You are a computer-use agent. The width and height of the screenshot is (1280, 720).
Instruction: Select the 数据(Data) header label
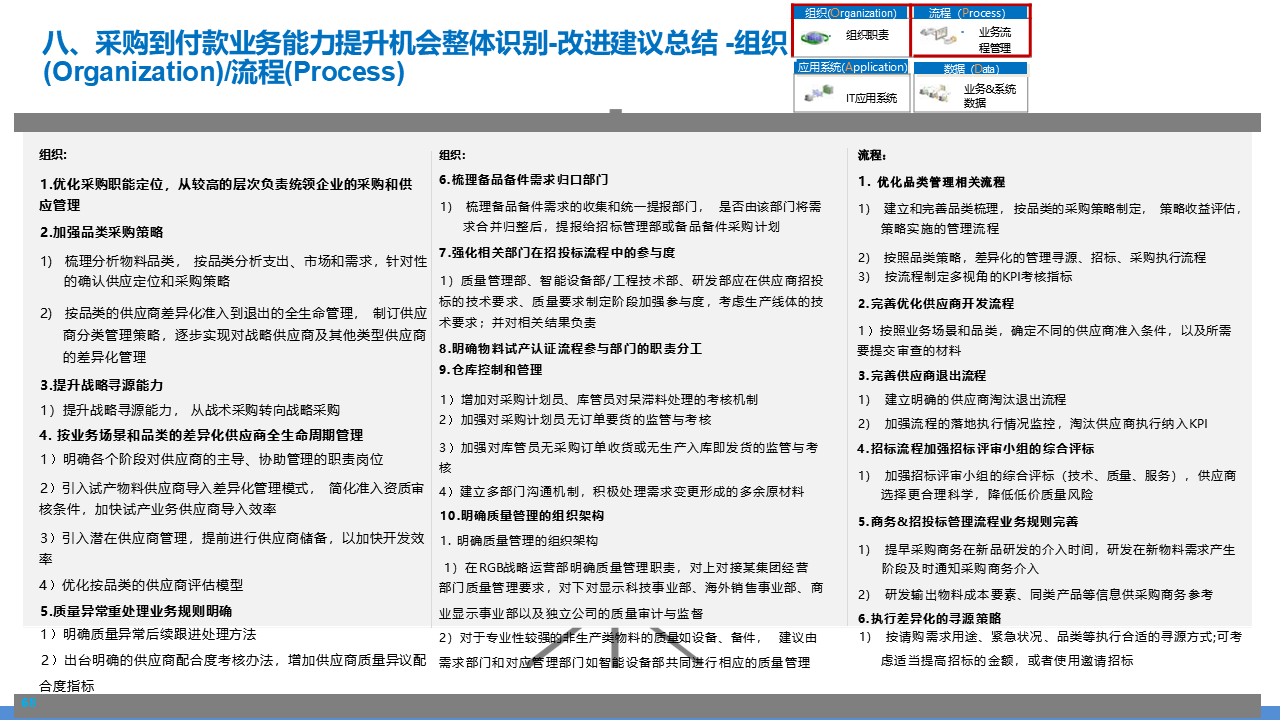(x=971, y=69)
